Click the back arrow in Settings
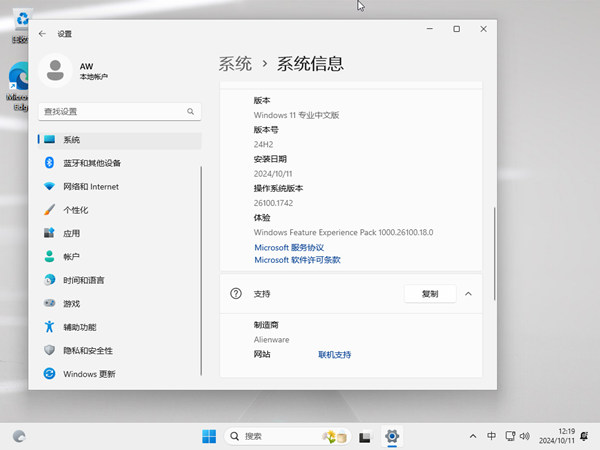The image size is (600, 450). pyautogui.click(x=42, y=34)
